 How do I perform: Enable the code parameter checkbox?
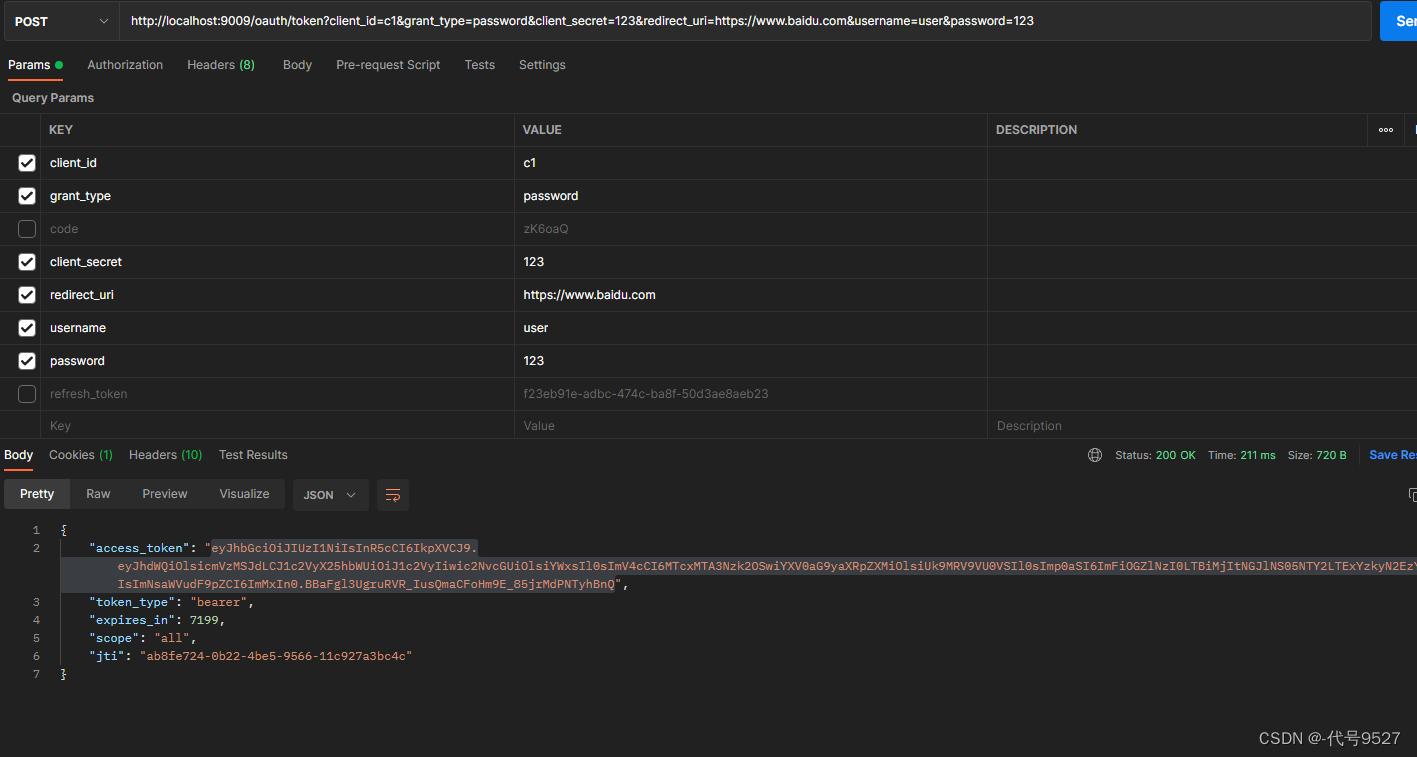(x=27, y=229)
